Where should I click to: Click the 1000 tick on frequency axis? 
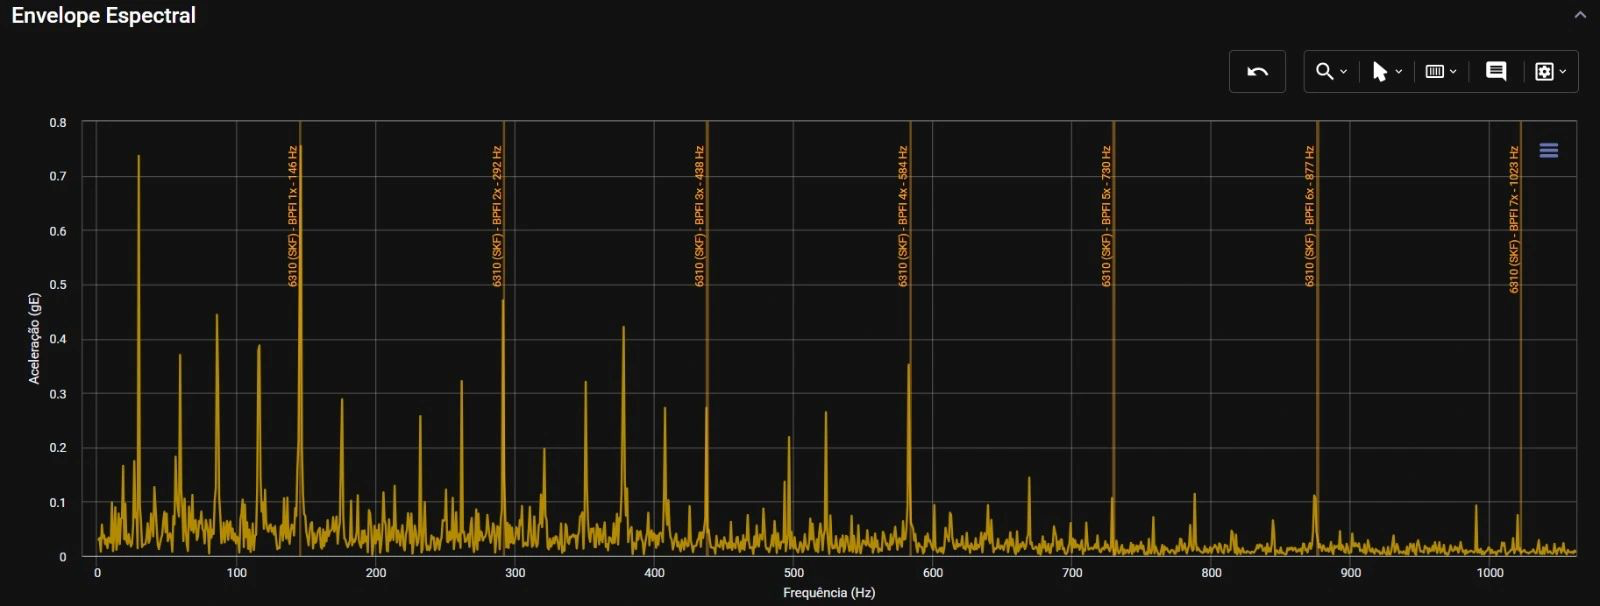coord(1490,573)
